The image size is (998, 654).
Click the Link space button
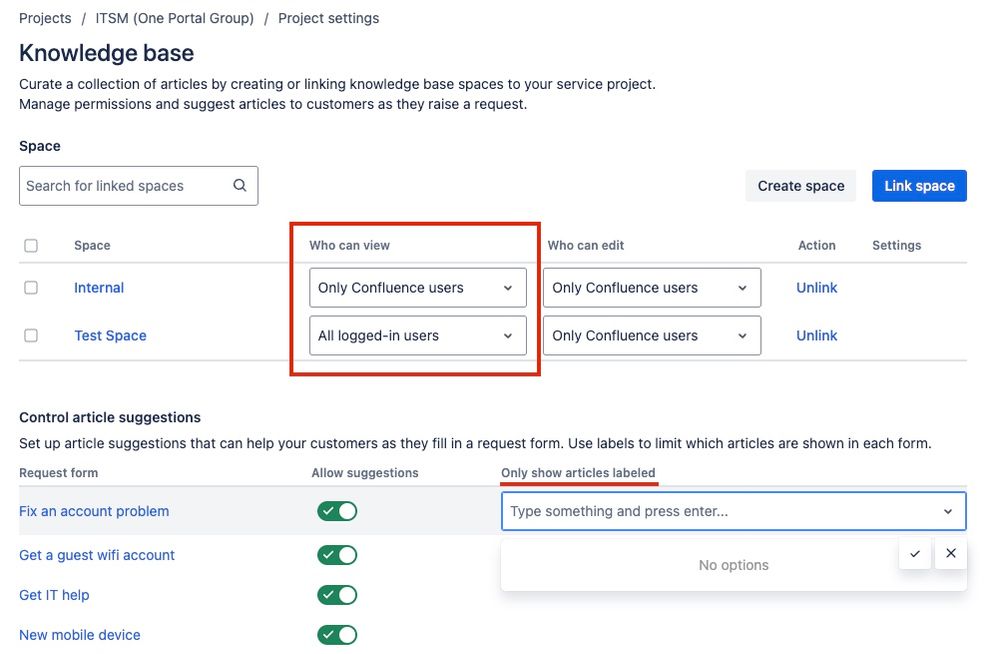pyautogui.click(x=919, y=186)
